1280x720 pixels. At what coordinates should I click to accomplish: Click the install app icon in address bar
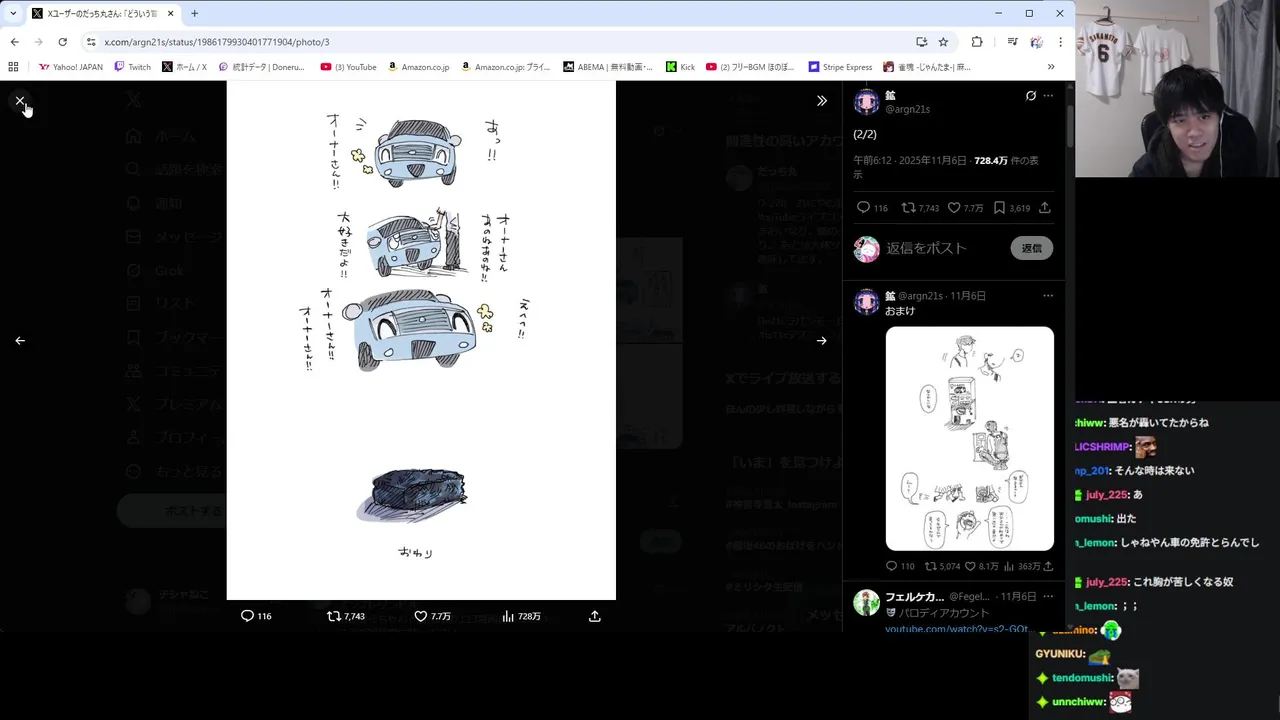pos(921,42)
